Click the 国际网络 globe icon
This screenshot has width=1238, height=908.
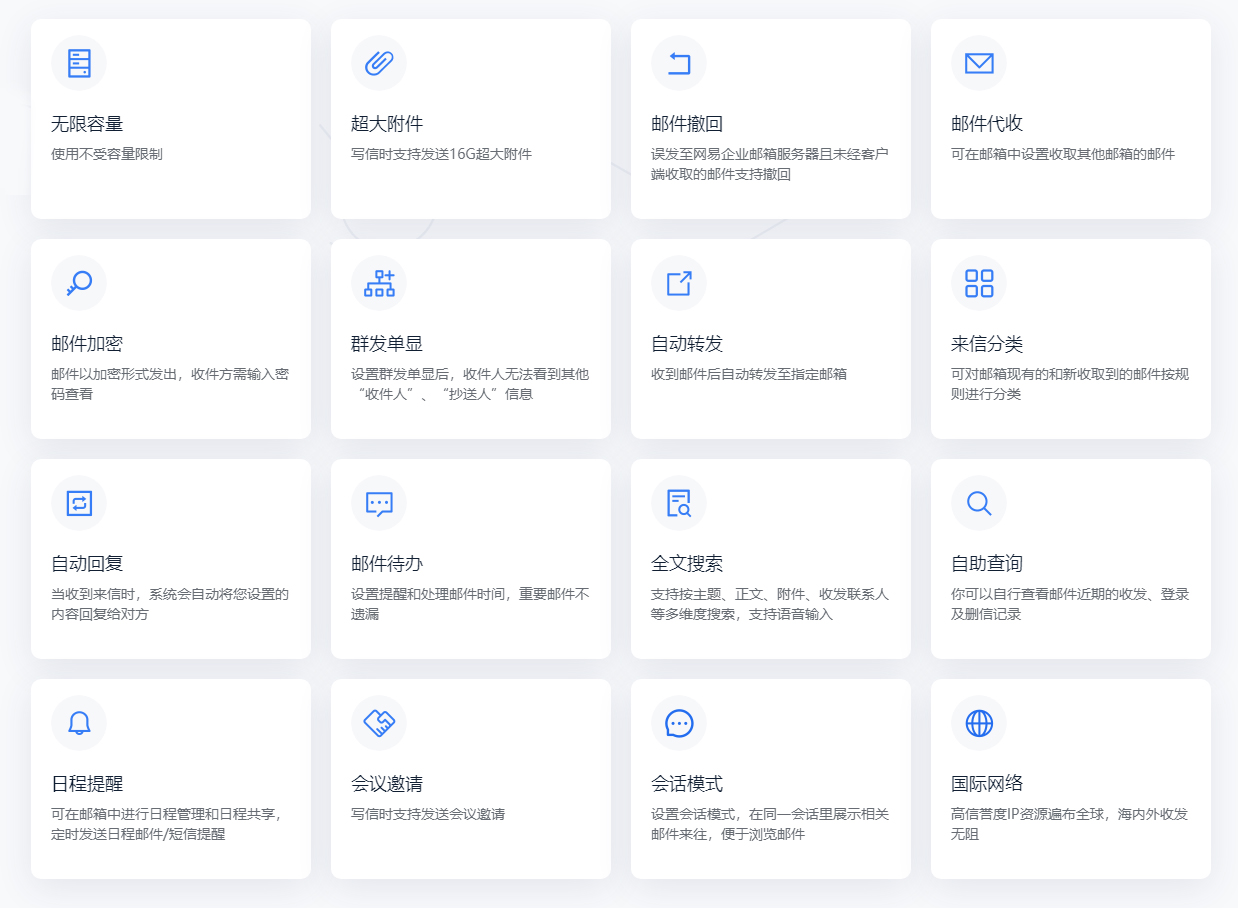(x=979, y=723)
